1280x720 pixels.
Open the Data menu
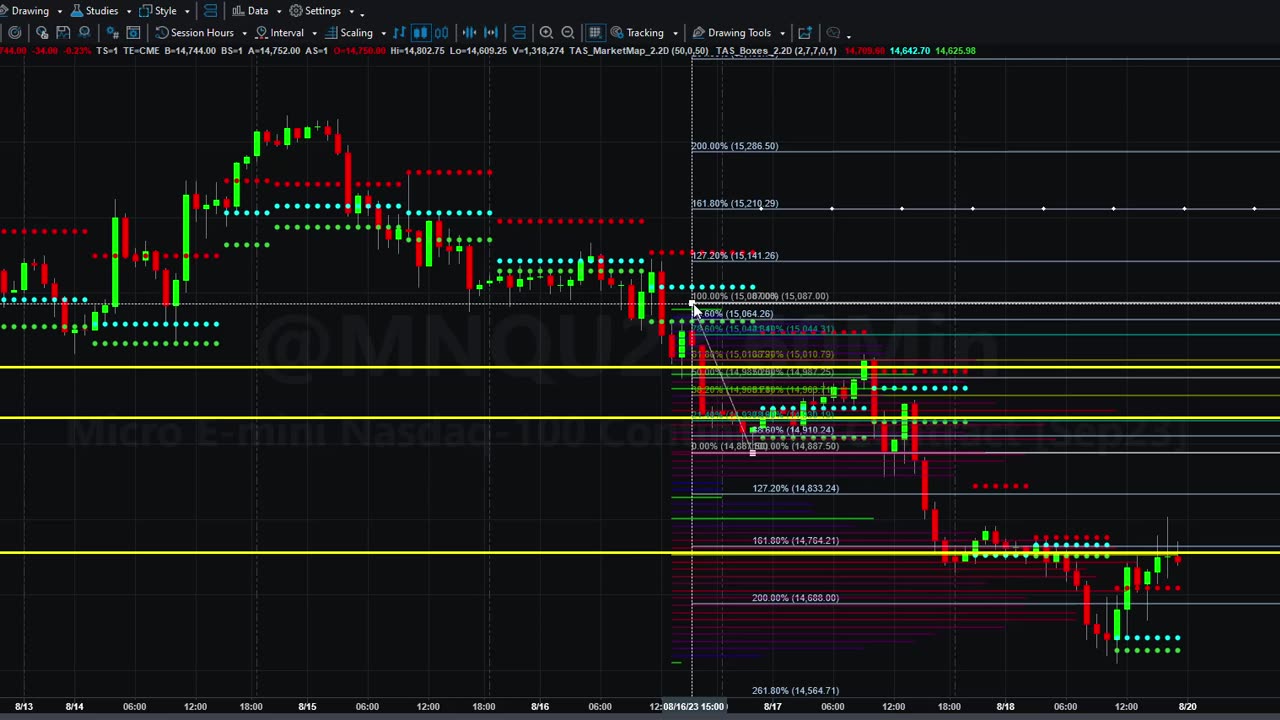249,11
